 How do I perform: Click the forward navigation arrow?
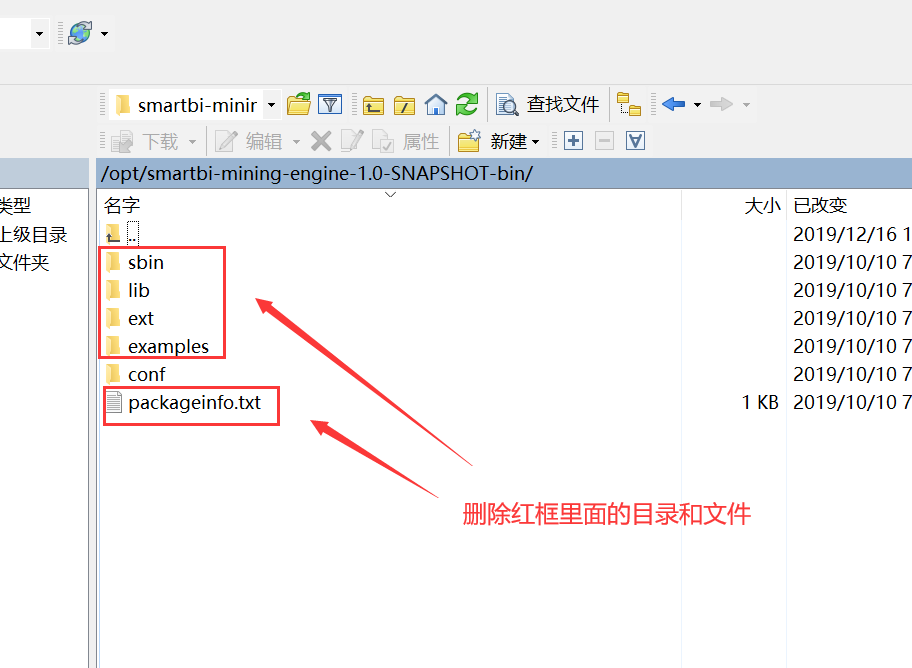[x=722, y=105]
